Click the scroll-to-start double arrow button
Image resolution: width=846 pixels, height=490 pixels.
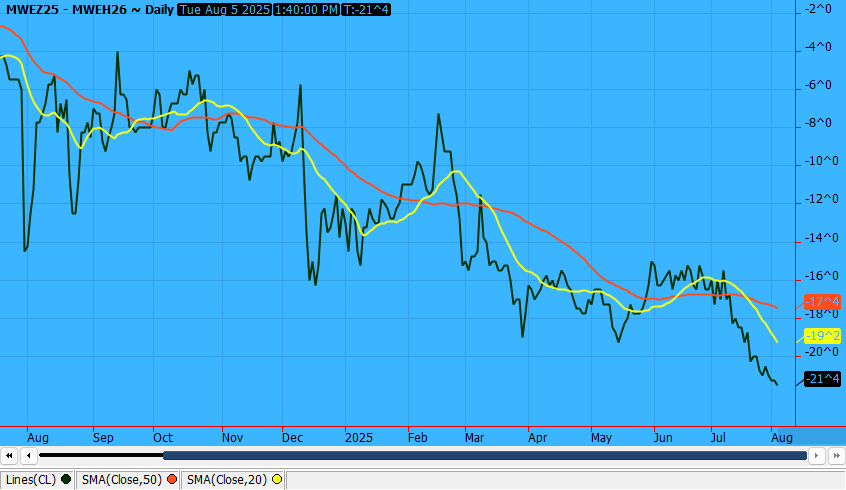coord(10,455)
